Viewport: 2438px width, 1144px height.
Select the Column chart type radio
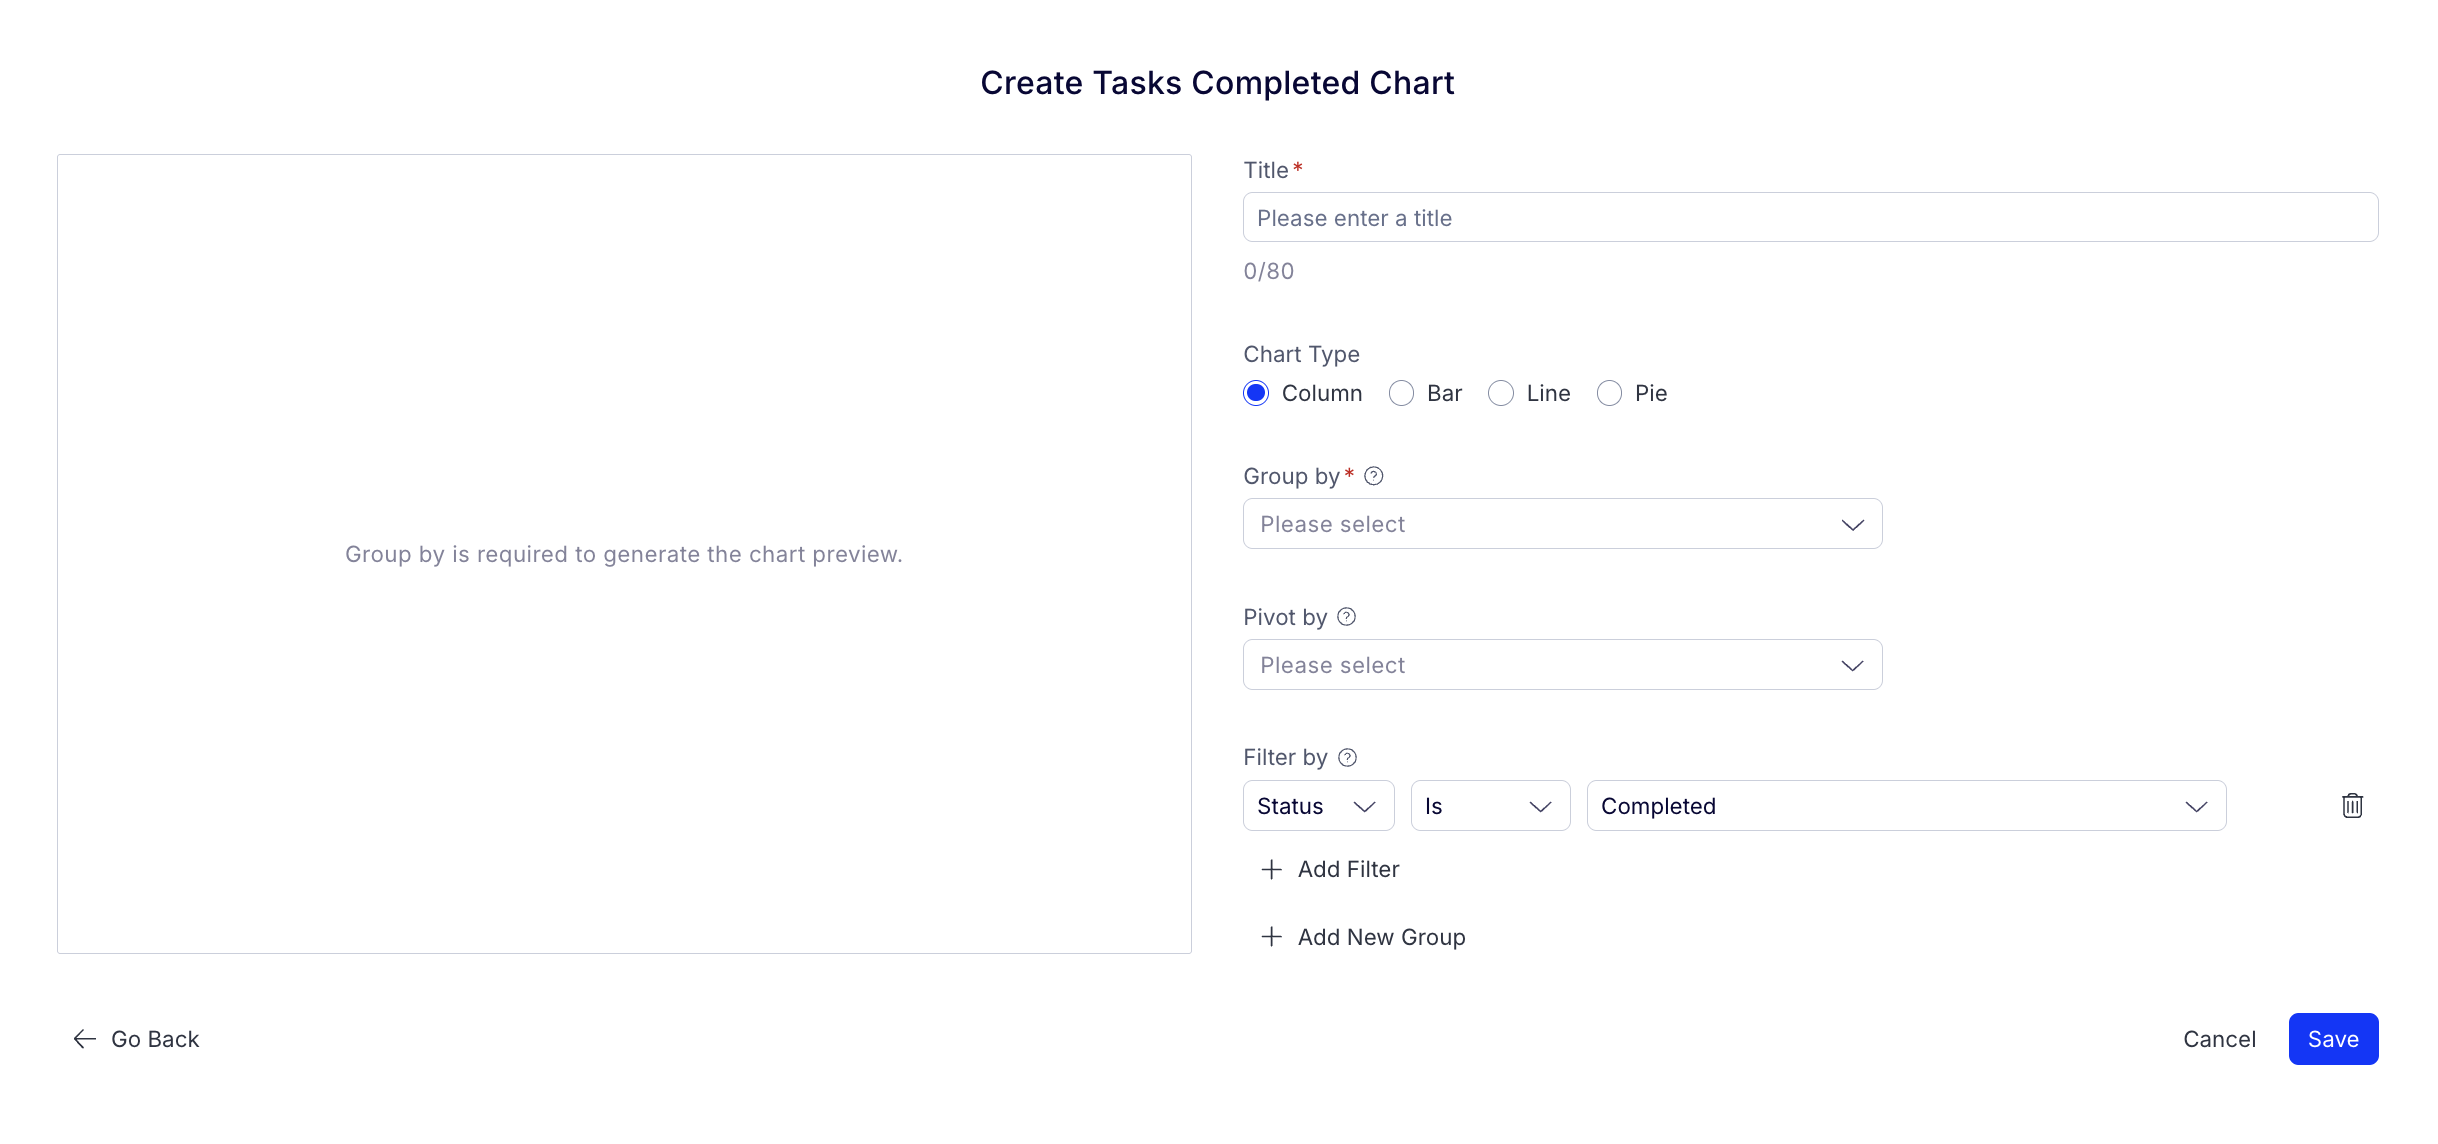pyautogui.click(x=1256, y=393)
